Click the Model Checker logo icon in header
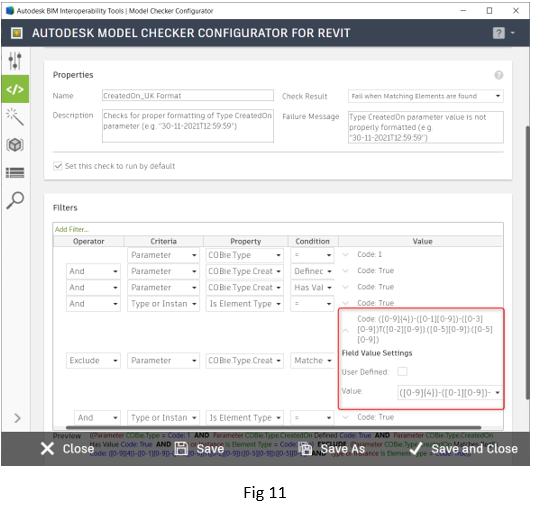The height and width of the screenshot is (508, 535). [x=17, y=33]
